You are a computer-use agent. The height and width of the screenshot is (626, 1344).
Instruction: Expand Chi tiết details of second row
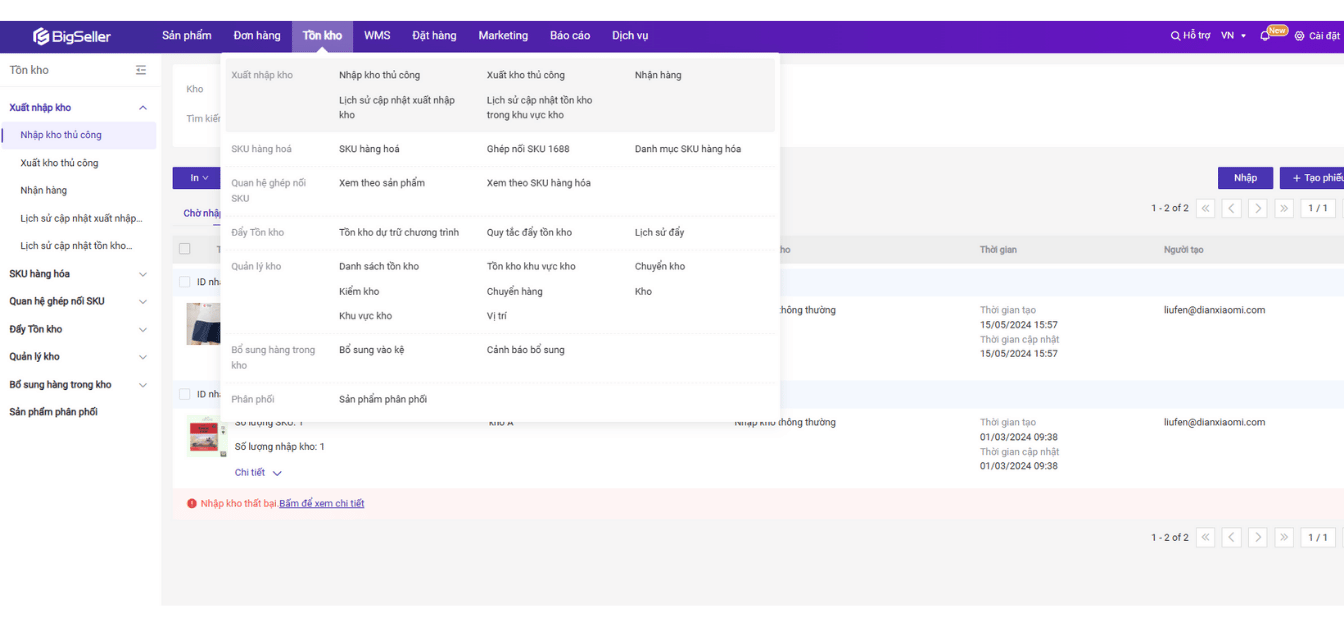[258, 473]
